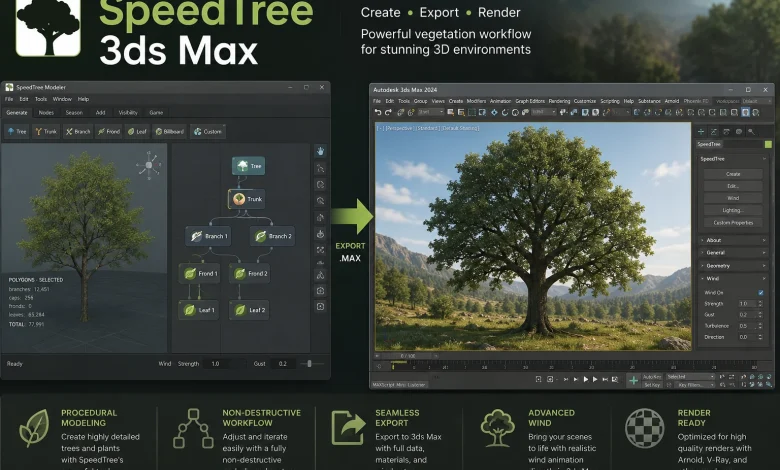Screen dimensions: 780x470
Task: Select the Frond 1 node
Action: [x=199, y=274]
